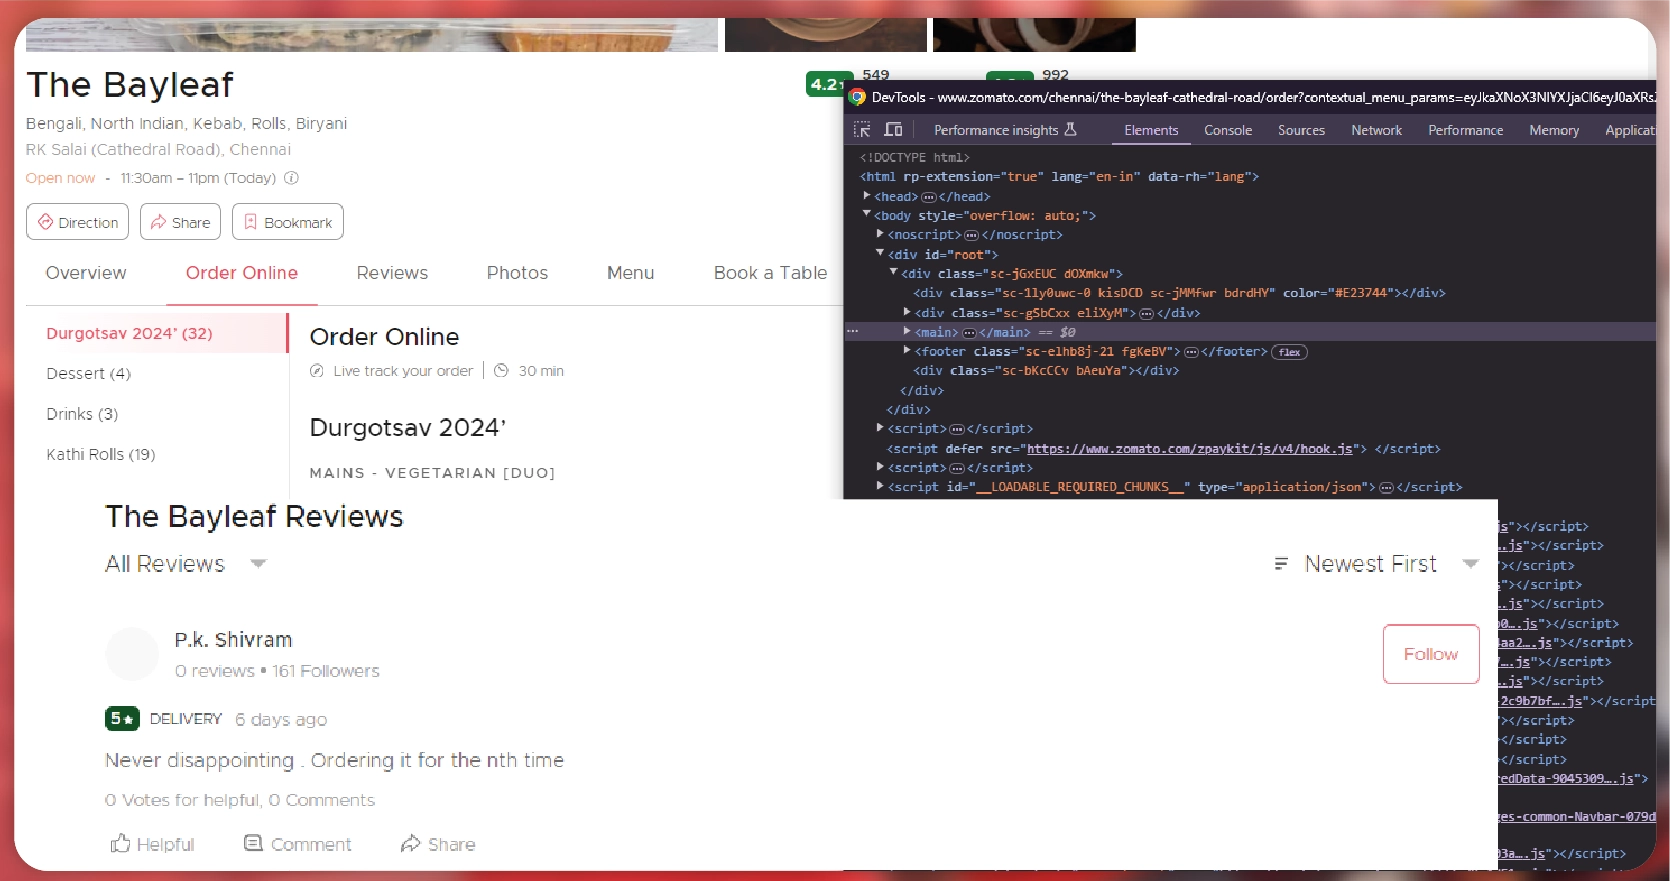Image resolution: width=1670 pixels, height=881 pixels.
Task: Expand the main element node
Action: [907, 331]
